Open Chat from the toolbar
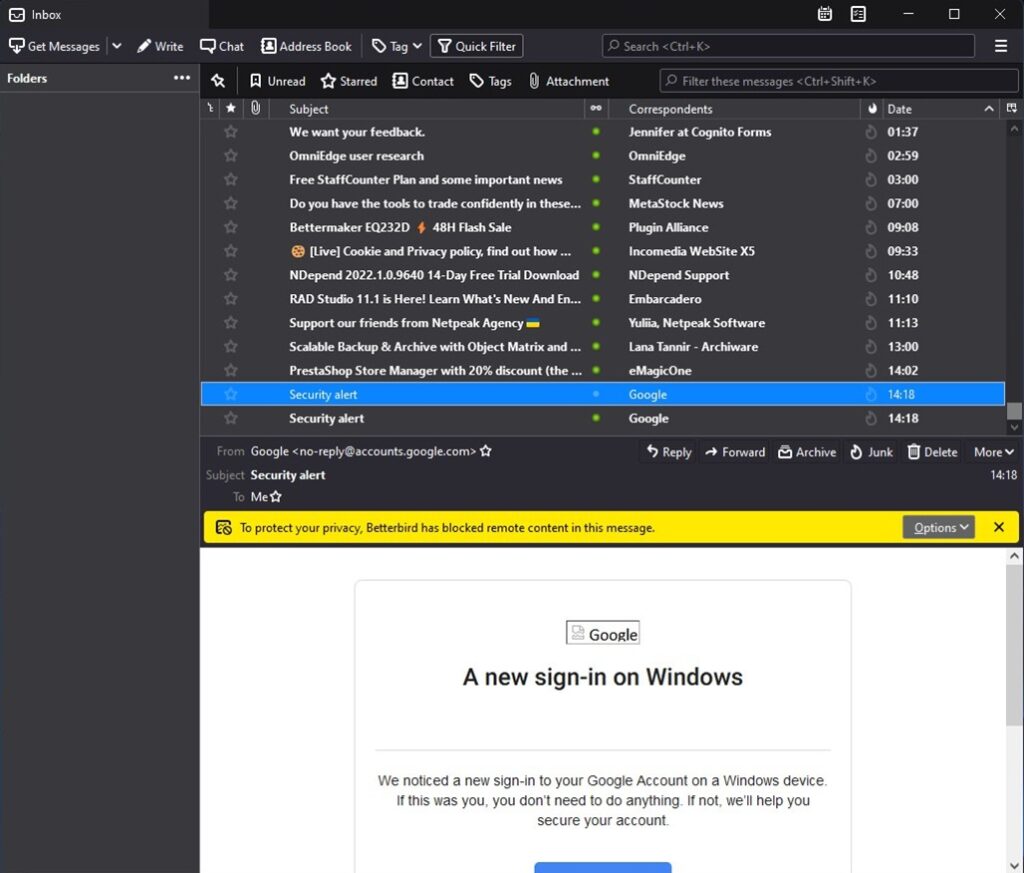This screenshot has width=1024, height=873. [x=222, y=46]
